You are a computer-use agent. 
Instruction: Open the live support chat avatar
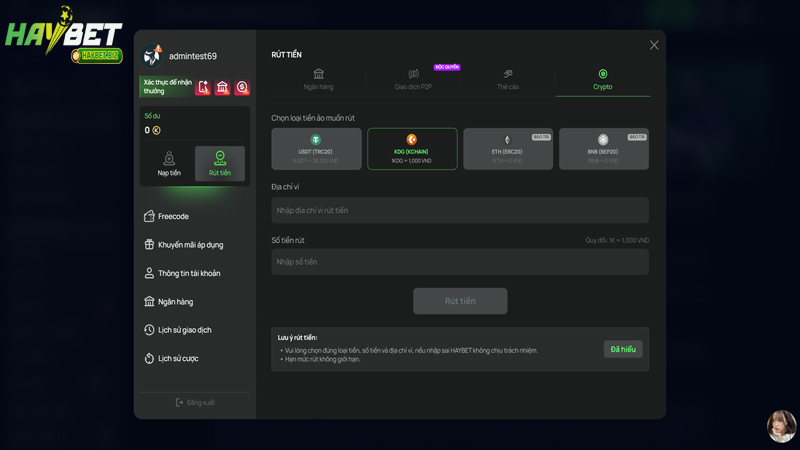[x=781, y=426]
